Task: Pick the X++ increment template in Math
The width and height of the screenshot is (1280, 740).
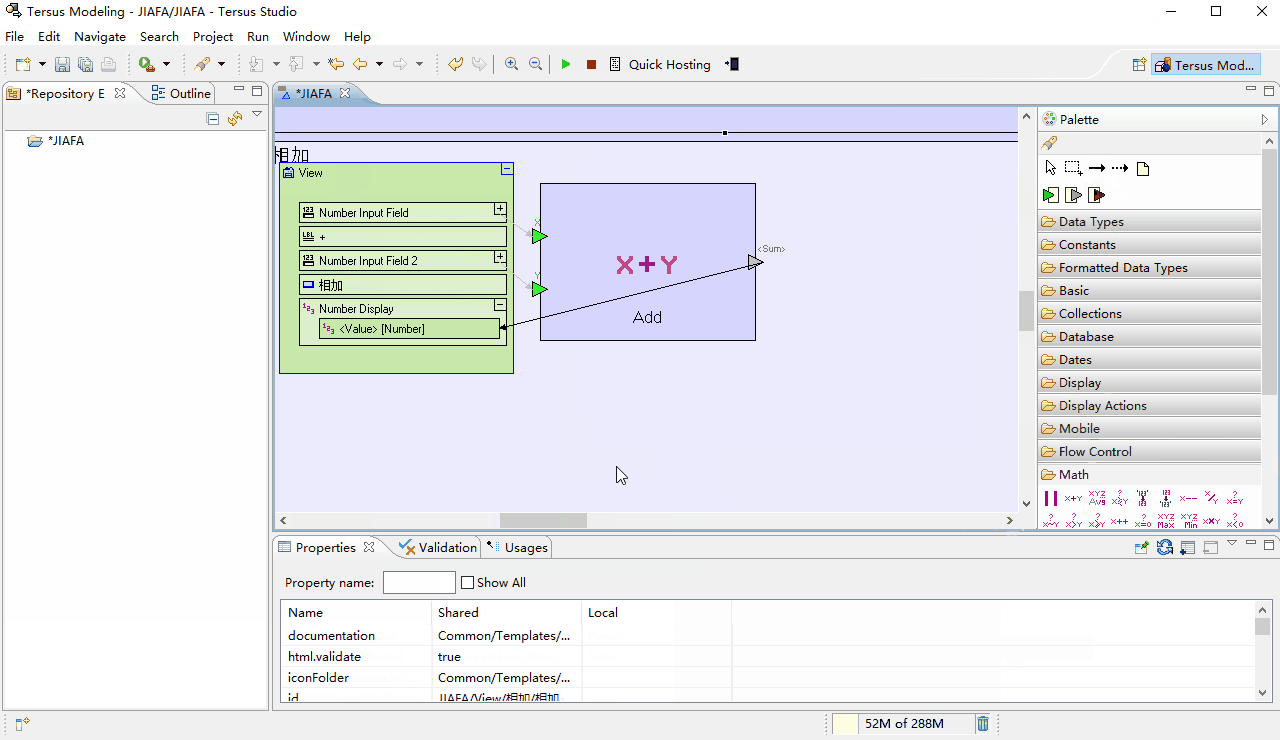Action: (1120, 521)
